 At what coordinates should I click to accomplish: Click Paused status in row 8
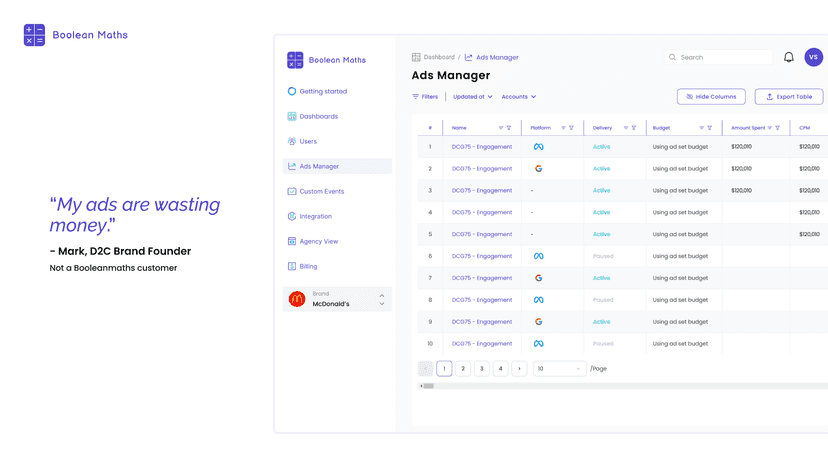tap(603, 300)
